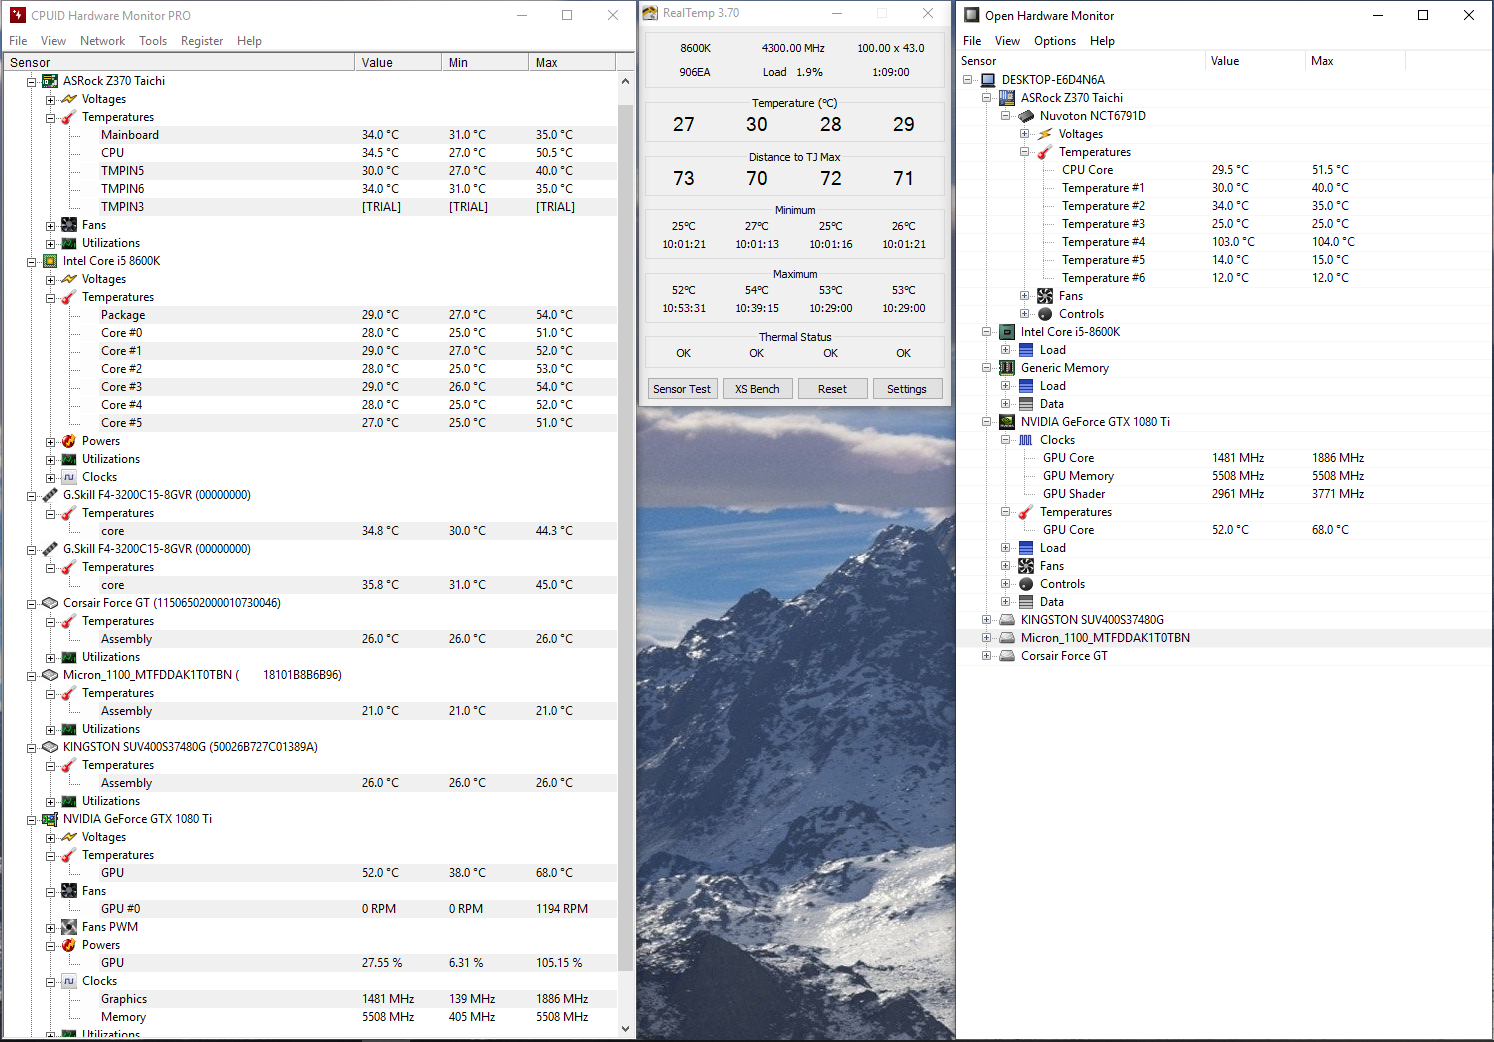Click the Sensor Test button in RealTemp
This screenshot has width=1494, height=1042.
tap(682, 389)
